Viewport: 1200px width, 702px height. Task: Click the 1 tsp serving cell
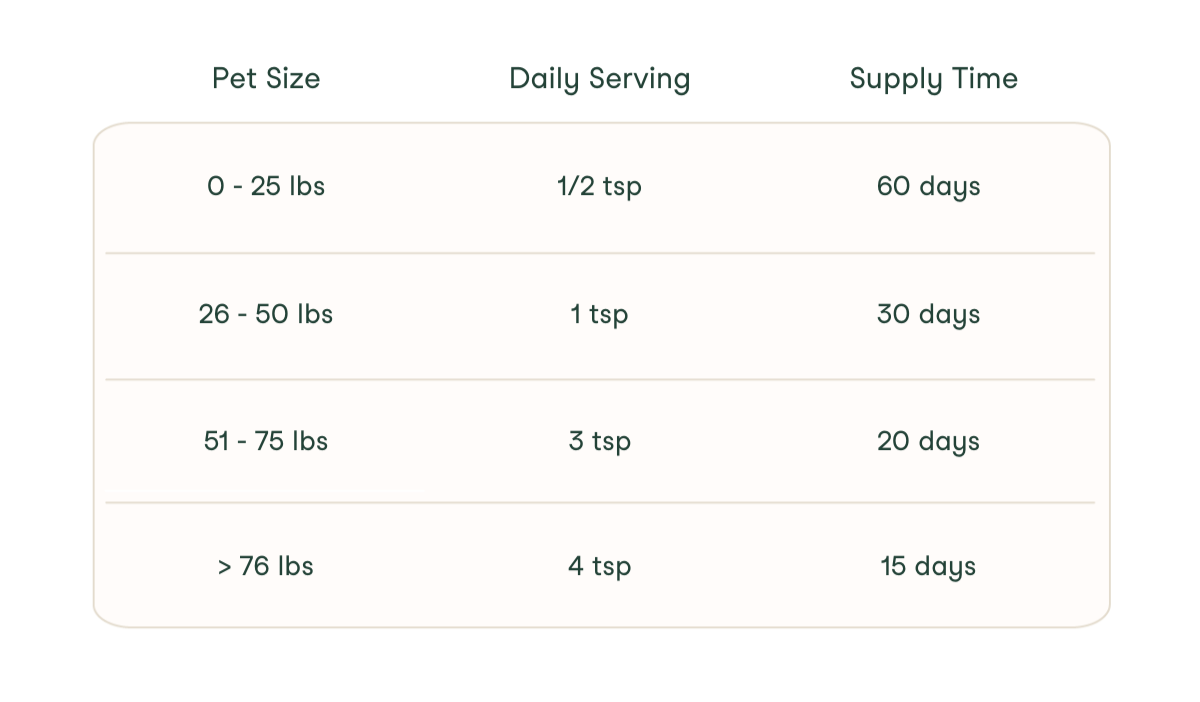click(599, 314)
